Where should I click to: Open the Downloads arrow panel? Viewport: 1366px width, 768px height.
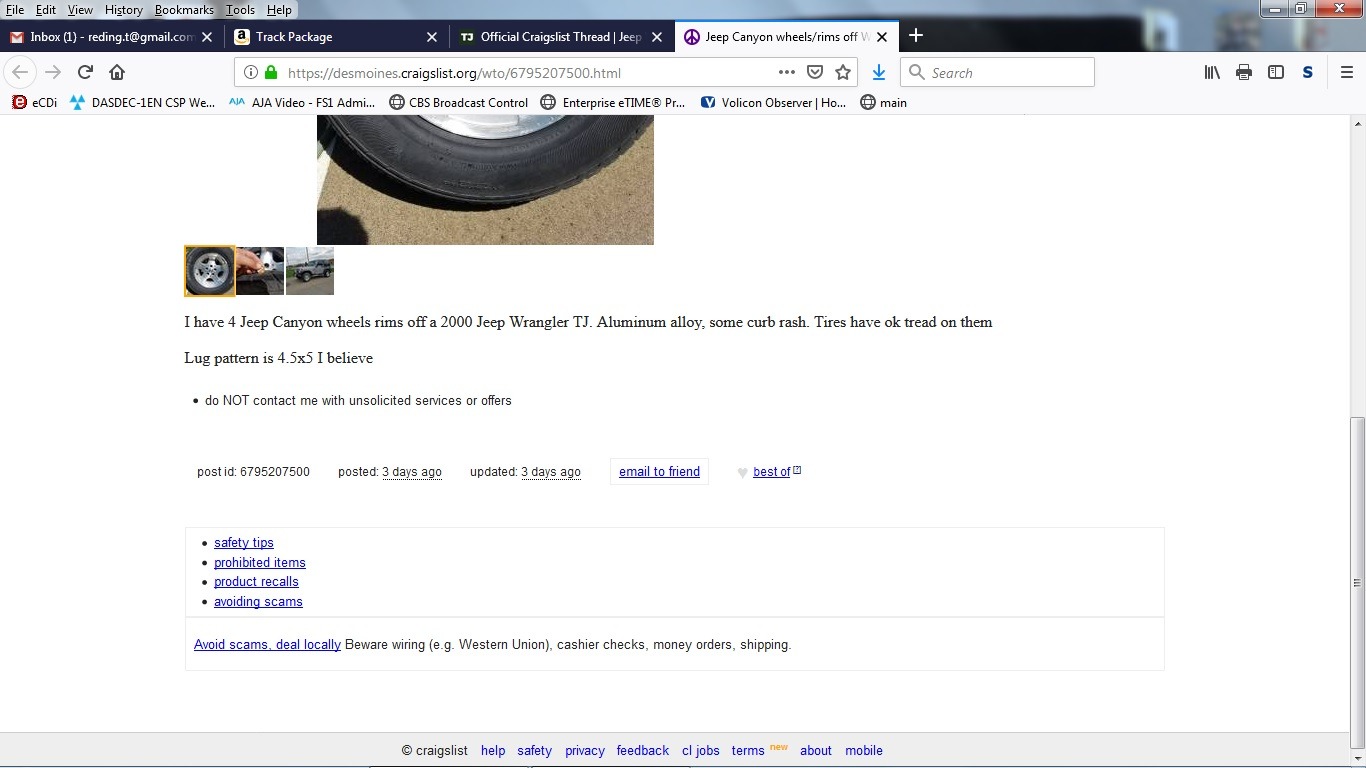point(878,72)
